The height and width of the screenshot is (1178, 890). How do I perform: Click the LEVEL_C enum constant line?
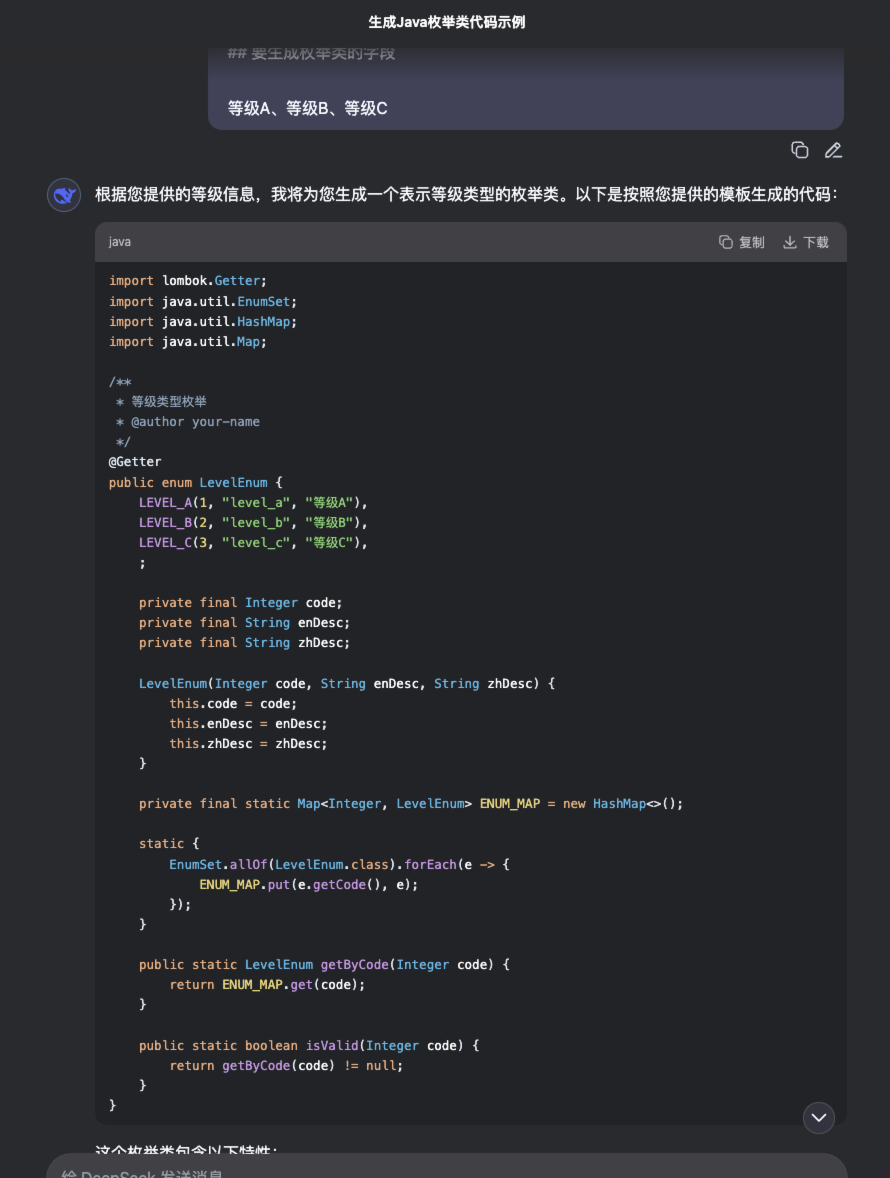[253, 542]
